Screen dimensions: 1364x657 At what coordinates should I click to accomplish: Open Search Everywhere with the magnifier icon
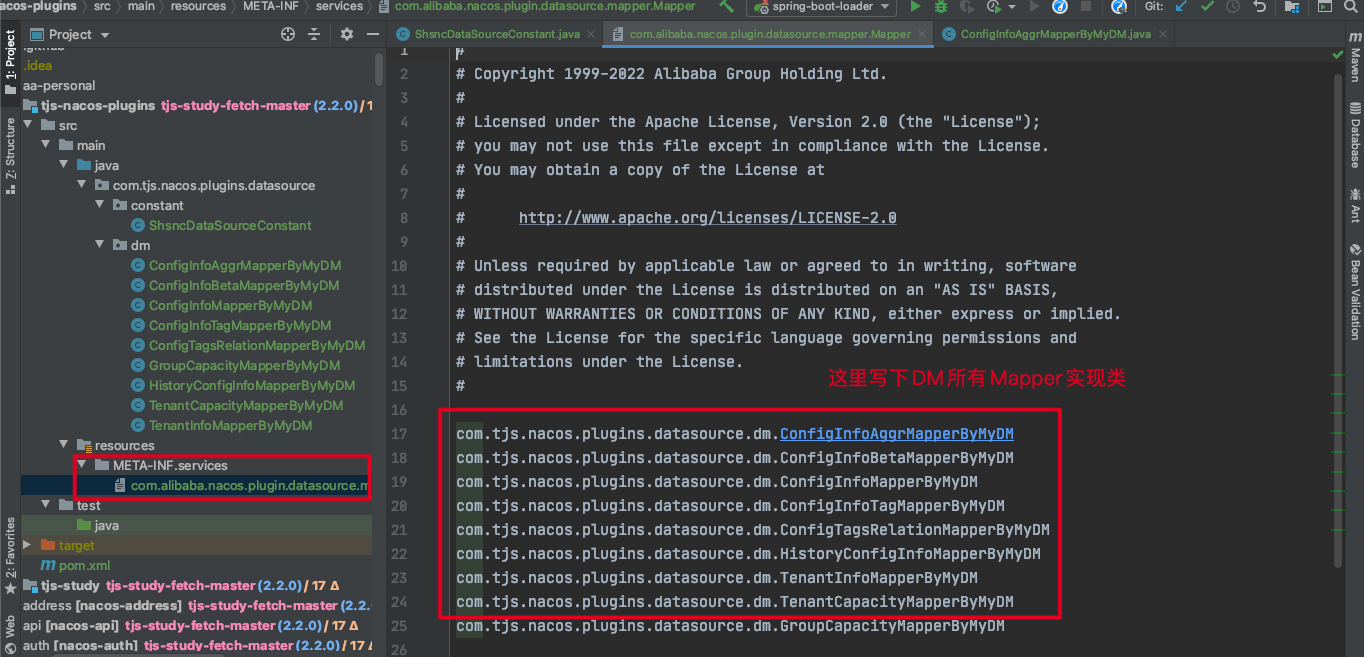click(1351, 8)
